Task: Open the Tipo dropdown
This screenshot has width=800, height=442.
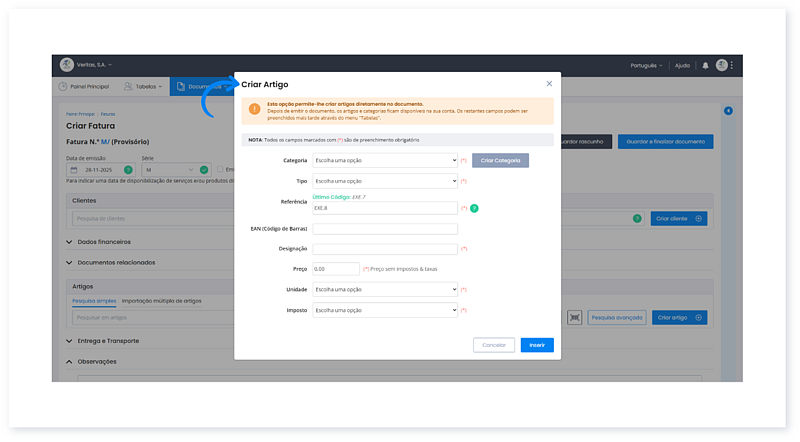Action: (385, 181)
